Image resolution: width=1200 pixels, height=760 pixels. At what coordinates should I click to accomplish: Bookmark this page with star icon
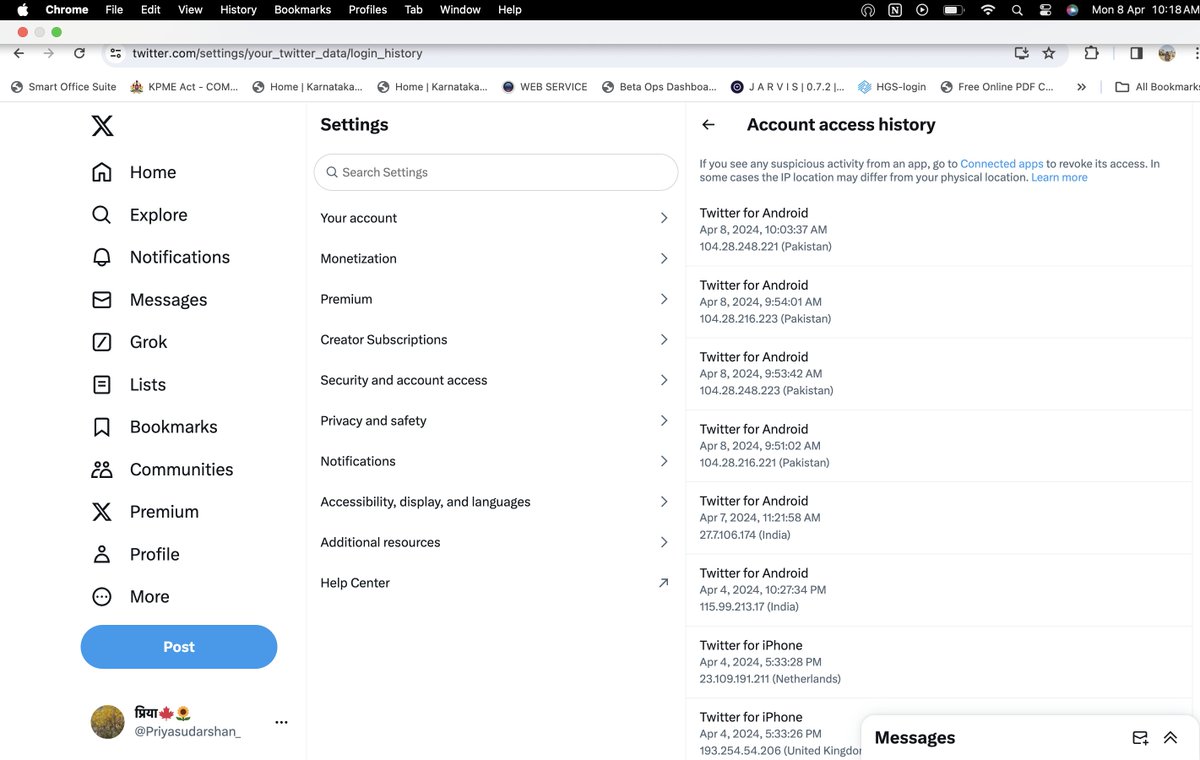1049,53
